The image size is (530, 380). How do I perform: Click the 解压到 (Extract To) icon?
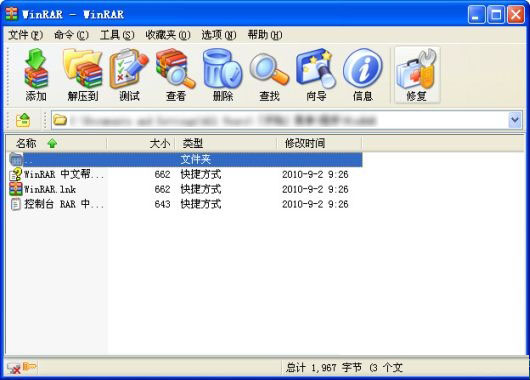tap(82, 75)
